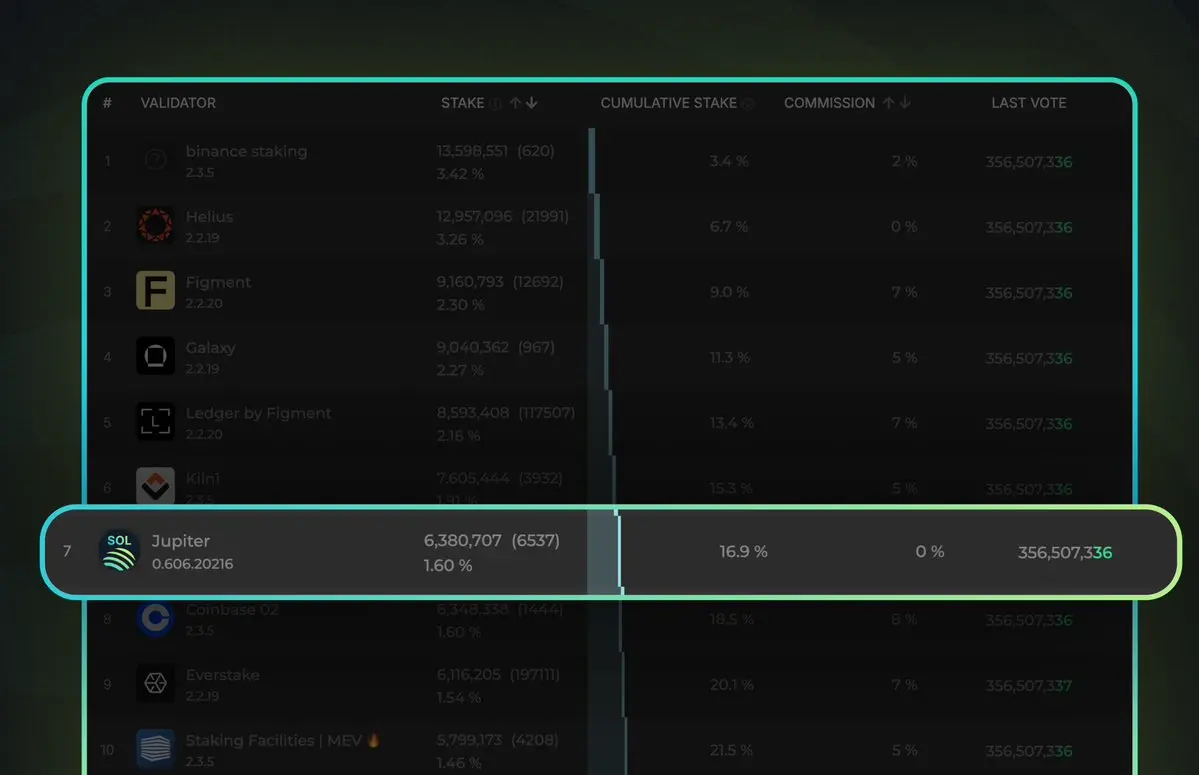Click the CUMULATIVE STAKE column header
The width and height of the screenshot is (1199, 775).
668,102
